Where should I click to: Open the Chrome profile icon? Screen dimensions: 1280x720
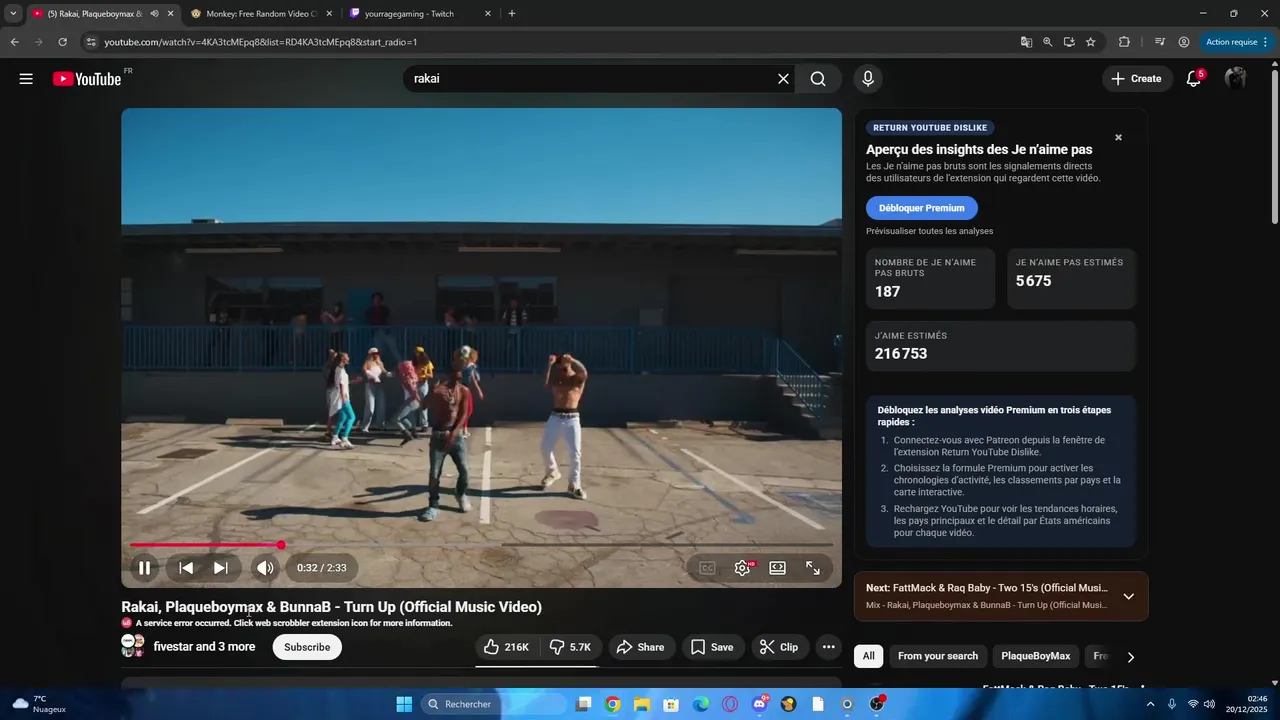point(1184,42)
